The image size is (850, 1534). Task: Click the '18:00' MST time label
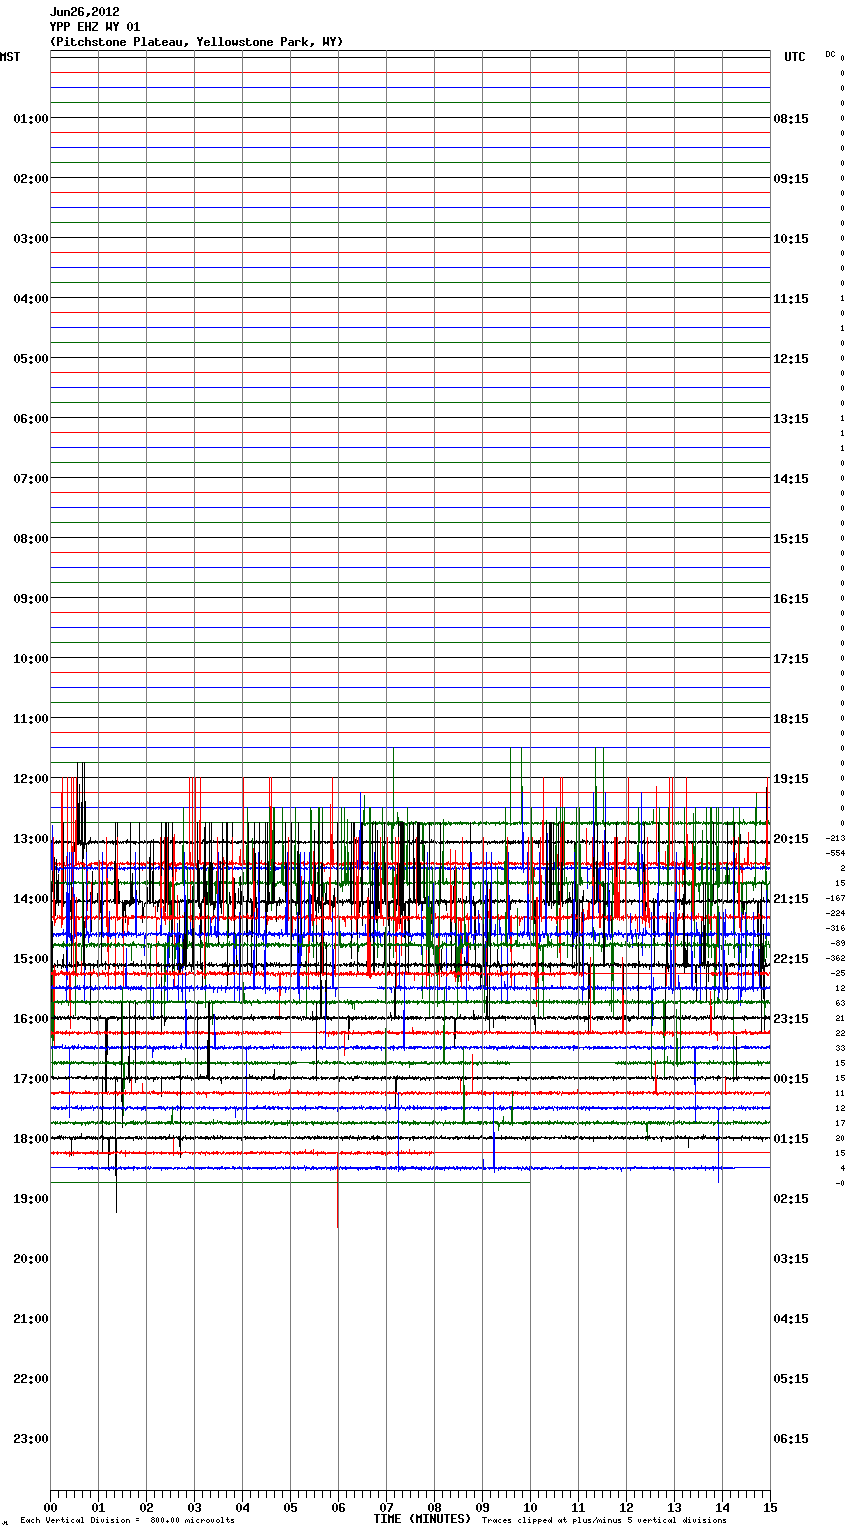31,1139
